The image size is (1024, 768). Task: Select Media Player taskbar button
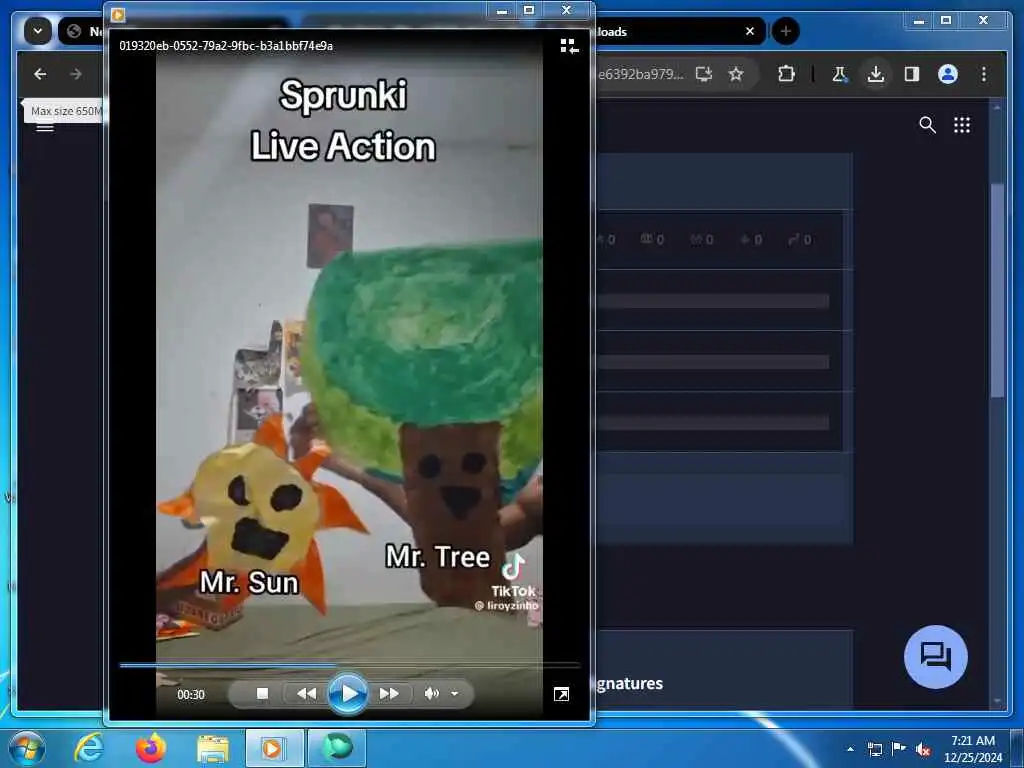tap(274, 748)
